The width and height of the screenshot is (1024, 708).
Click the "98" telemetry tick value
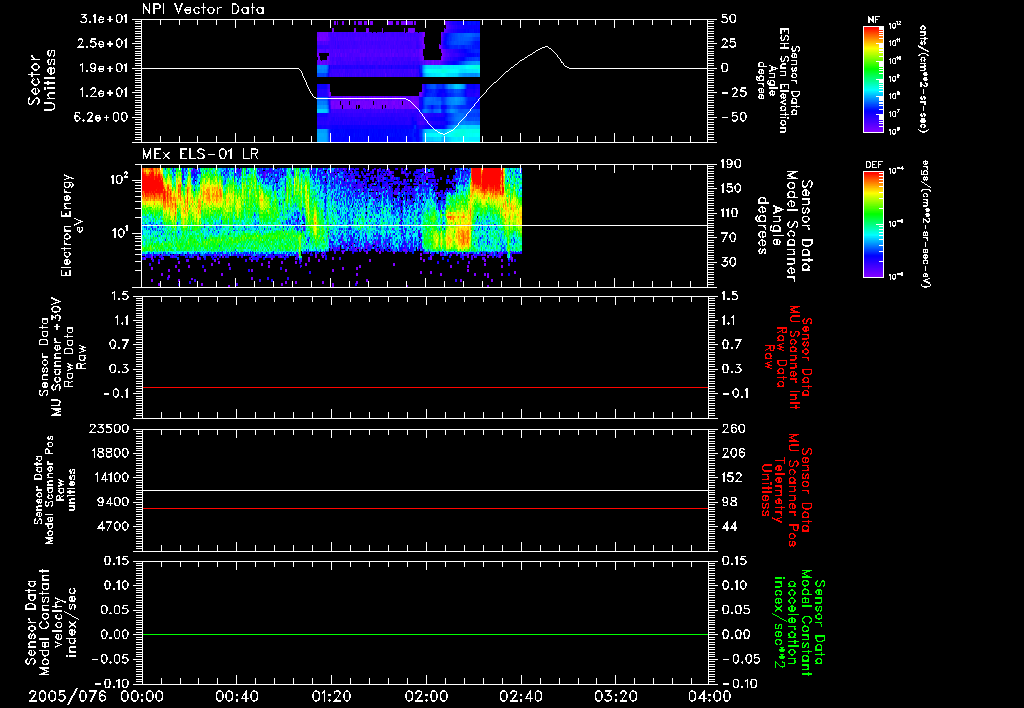(x=729, y=502)
